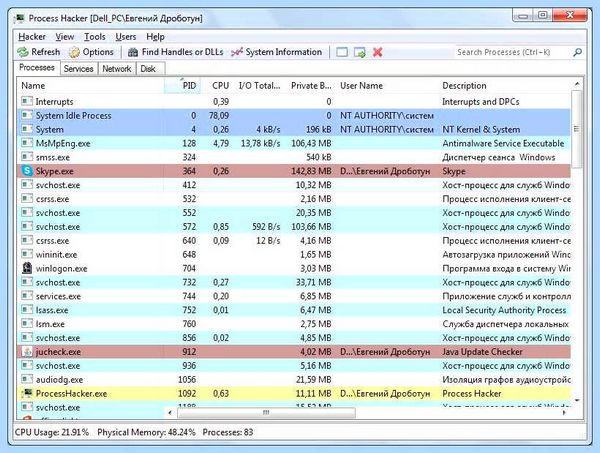
Task: Click the lsass.exe process icon
Action: click(x=27, y=310)
